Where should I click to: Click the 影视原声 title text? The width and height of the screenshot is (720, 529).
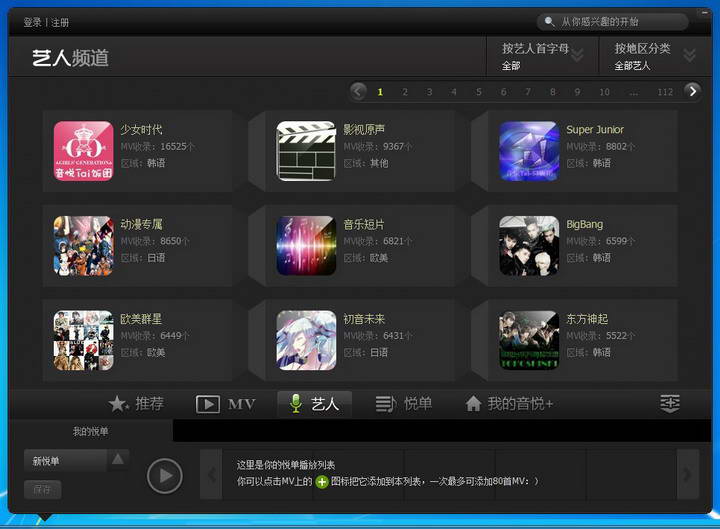click(x=364, y=129)
